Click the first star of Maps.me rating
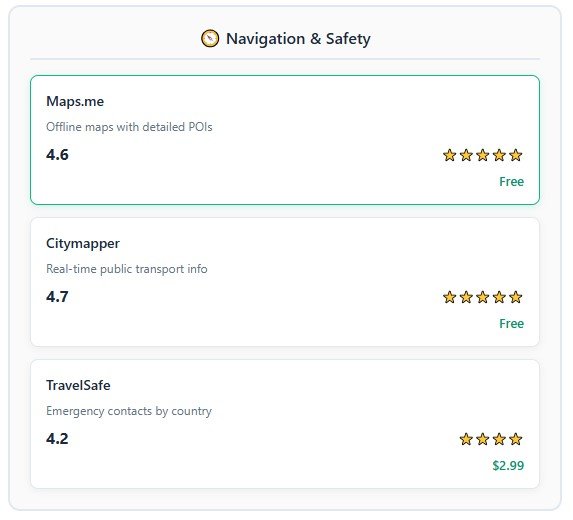573x520 pixels. 449,155
